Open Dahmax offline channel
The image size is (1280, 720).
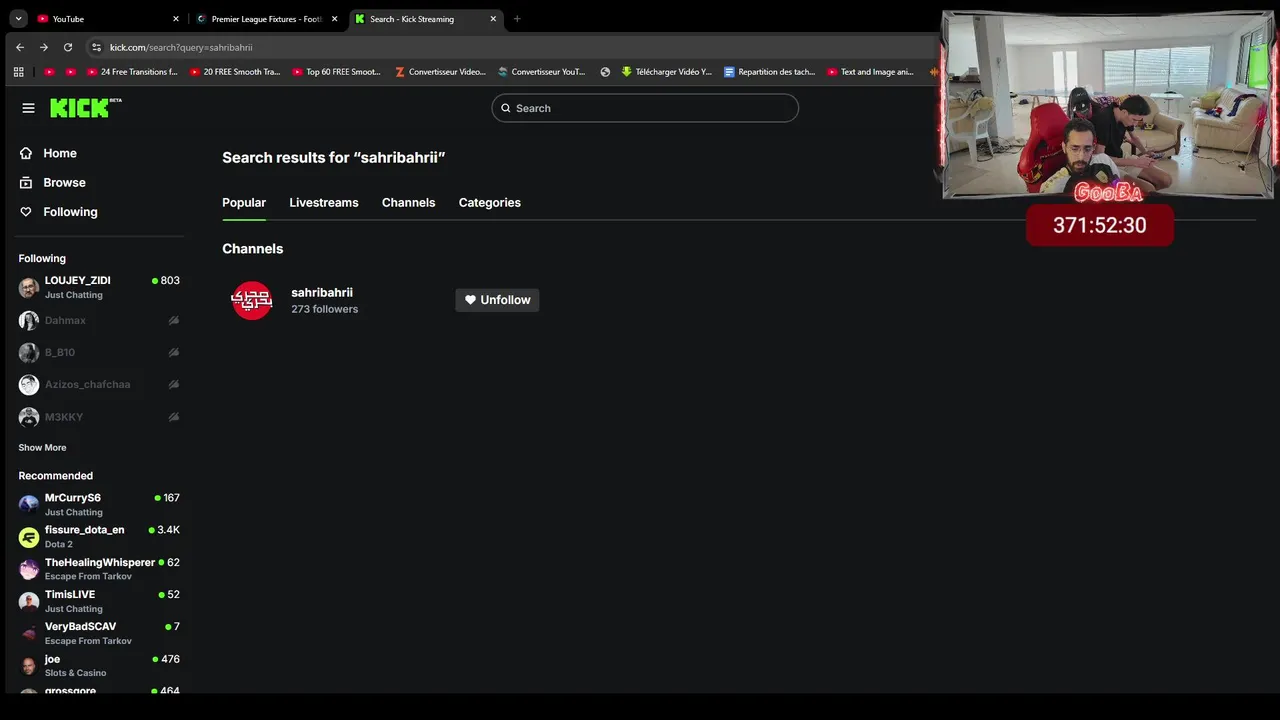(x=99, y=320)
